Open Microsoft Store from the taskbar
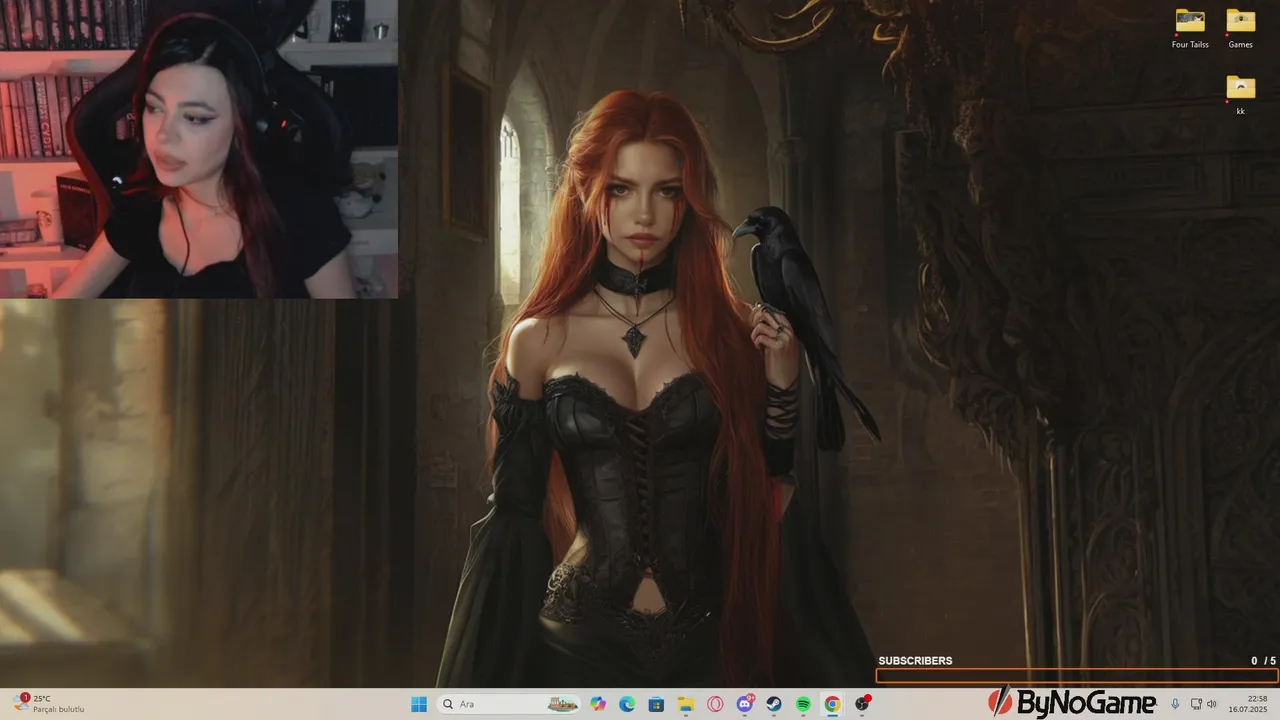This screenshot has width=1280, height=720. tap(656, 704)
